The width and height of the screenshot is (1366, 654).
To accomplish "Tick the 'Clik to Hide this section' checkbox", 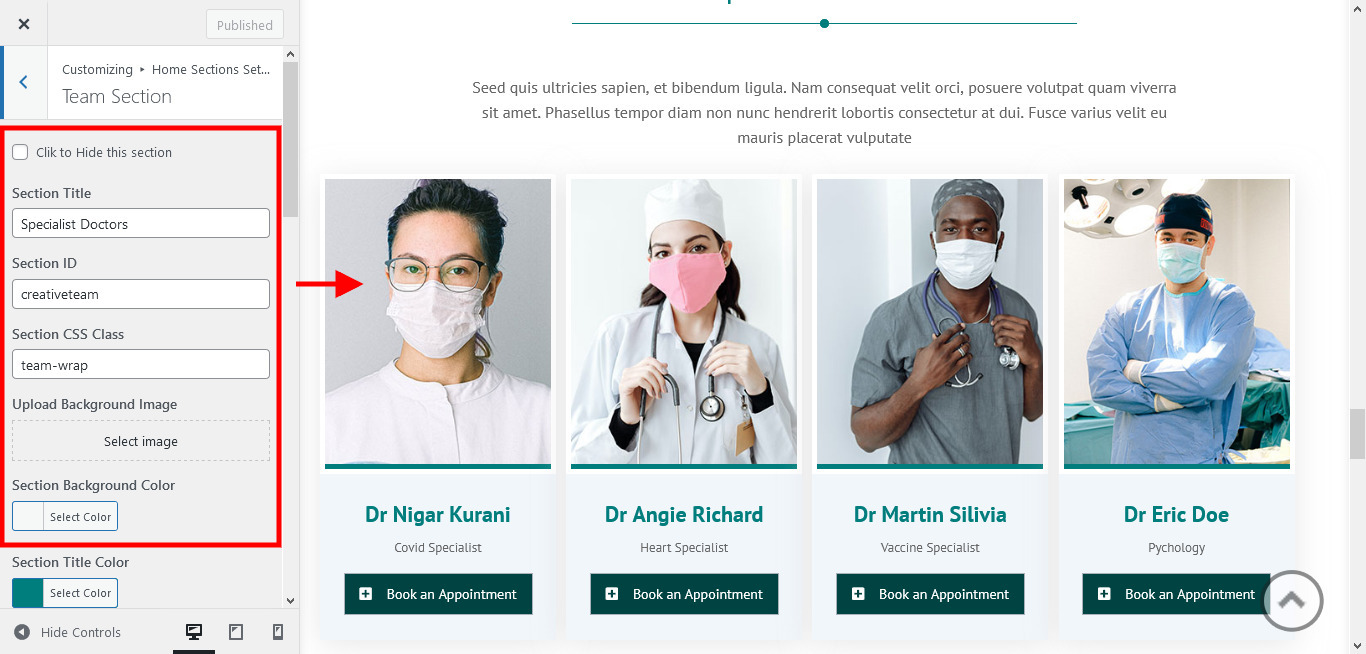I will click(x=20, y=152).
